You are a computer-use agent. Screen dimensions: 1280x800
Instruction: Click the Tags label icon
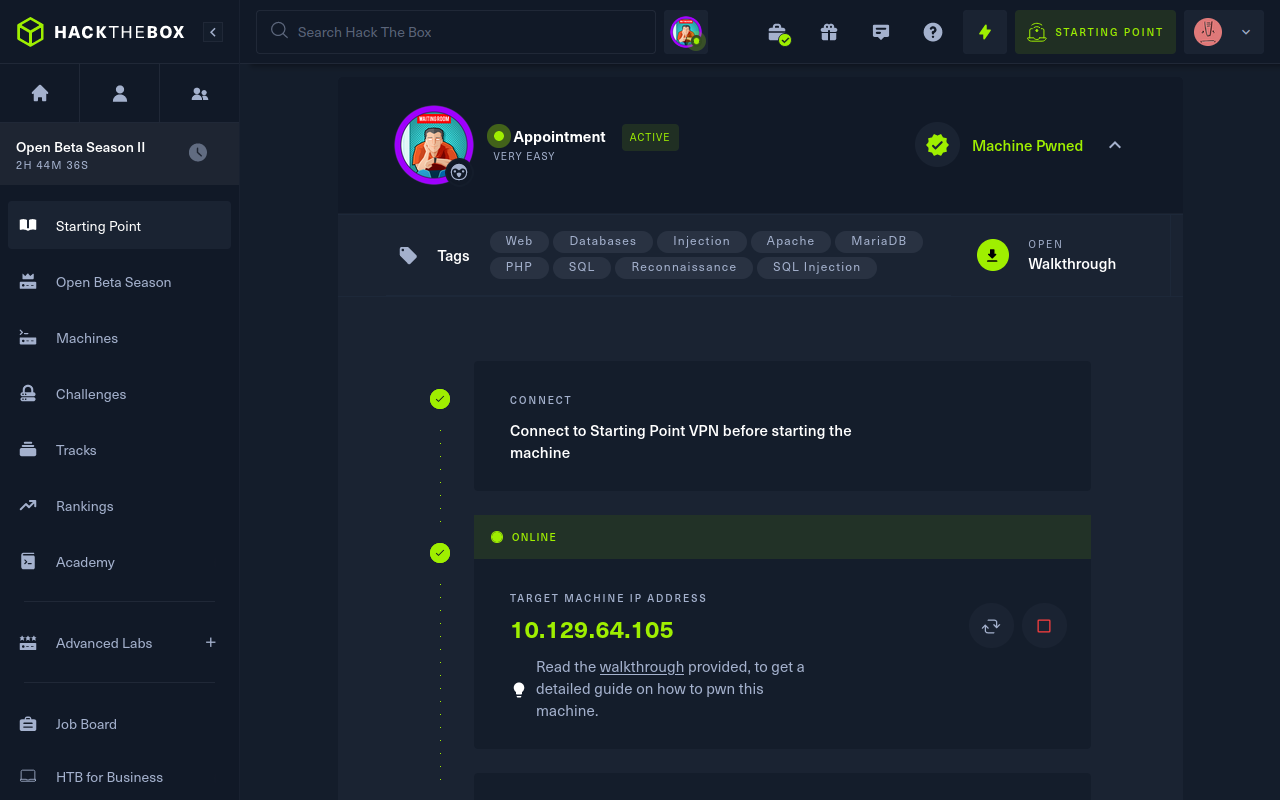pos(408,255)
